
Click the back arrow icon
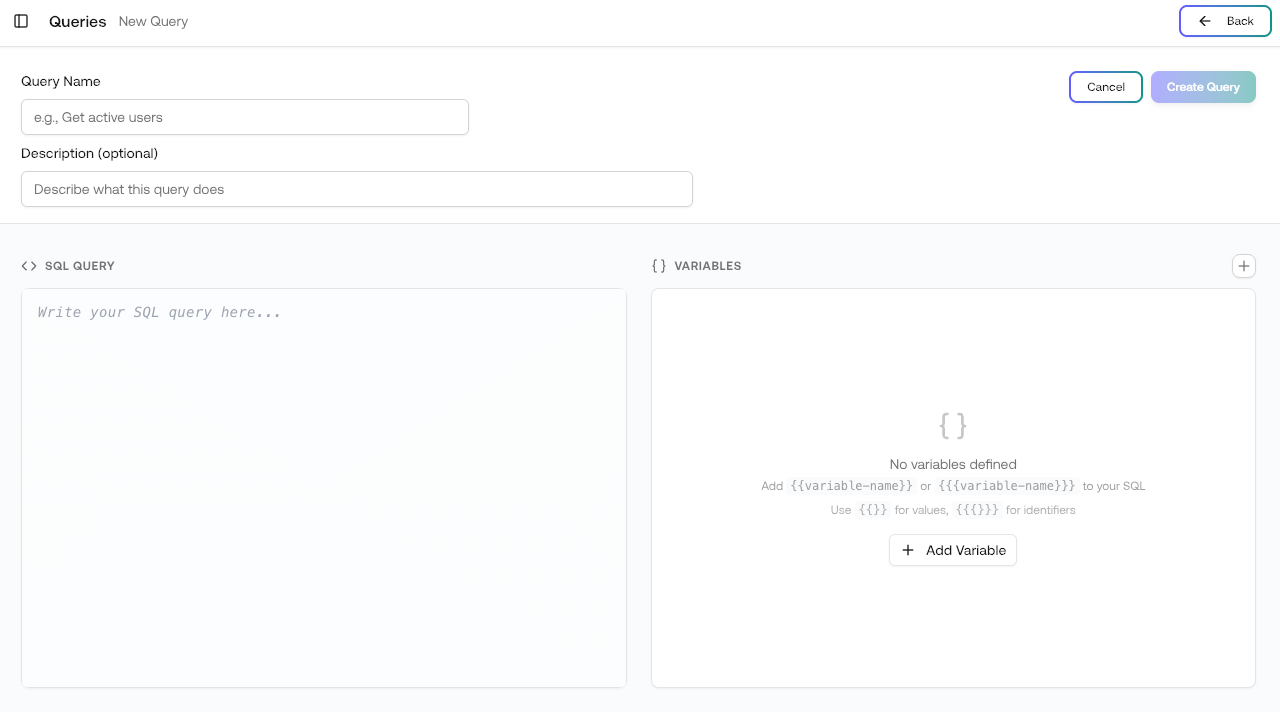tap(1205, 21)
